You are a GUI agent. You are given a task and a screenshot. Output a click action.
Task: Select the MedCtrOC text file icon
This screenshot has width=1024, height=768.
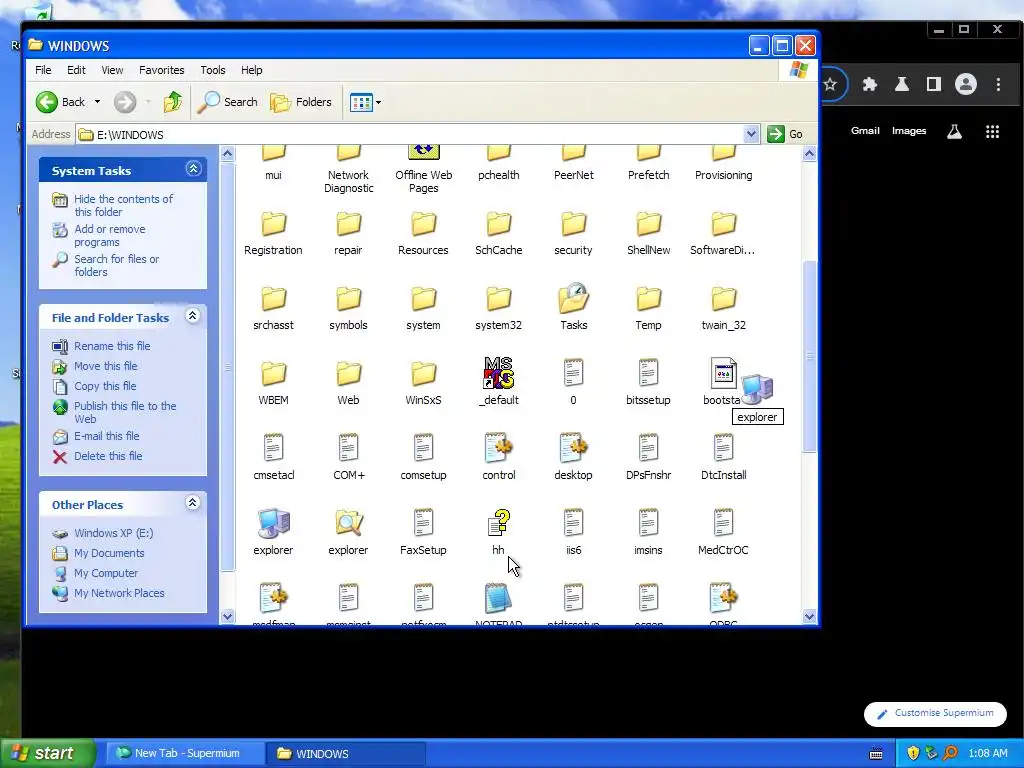pyautogui.click(x=723, y=523)
